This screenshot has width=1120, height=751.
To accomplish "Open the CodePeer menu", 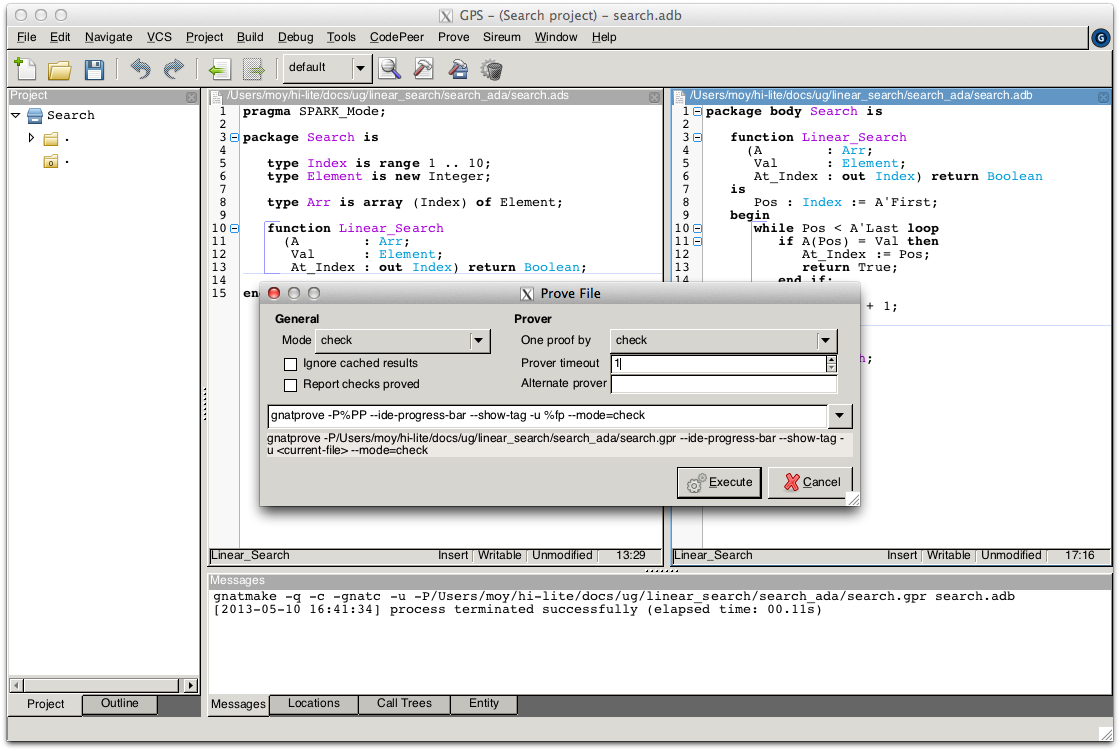I will pyautogui.click(x=396, y=37).
